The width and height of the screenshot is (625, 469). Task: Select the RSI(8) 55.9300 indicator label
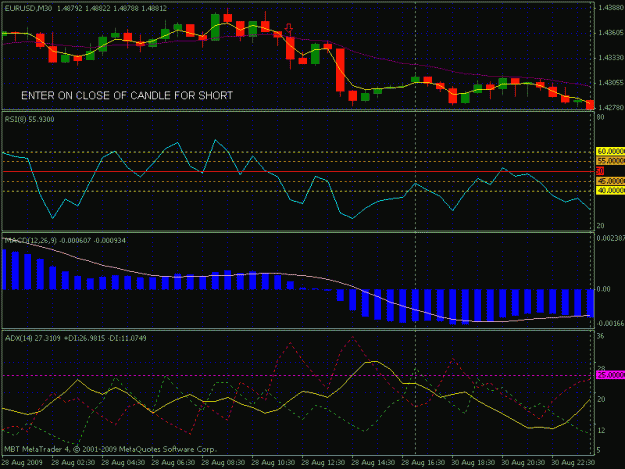coord(29,119)
